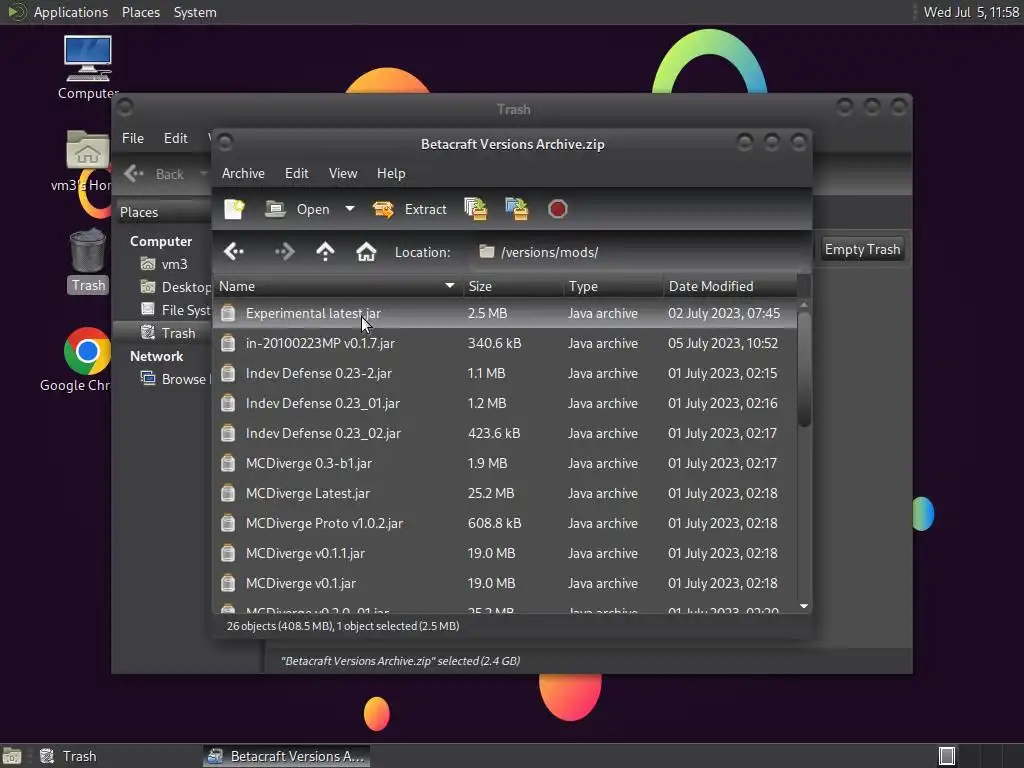
Task: Select MCDiverge Proto v1.0.2.jar
Action: pos(505,524)
